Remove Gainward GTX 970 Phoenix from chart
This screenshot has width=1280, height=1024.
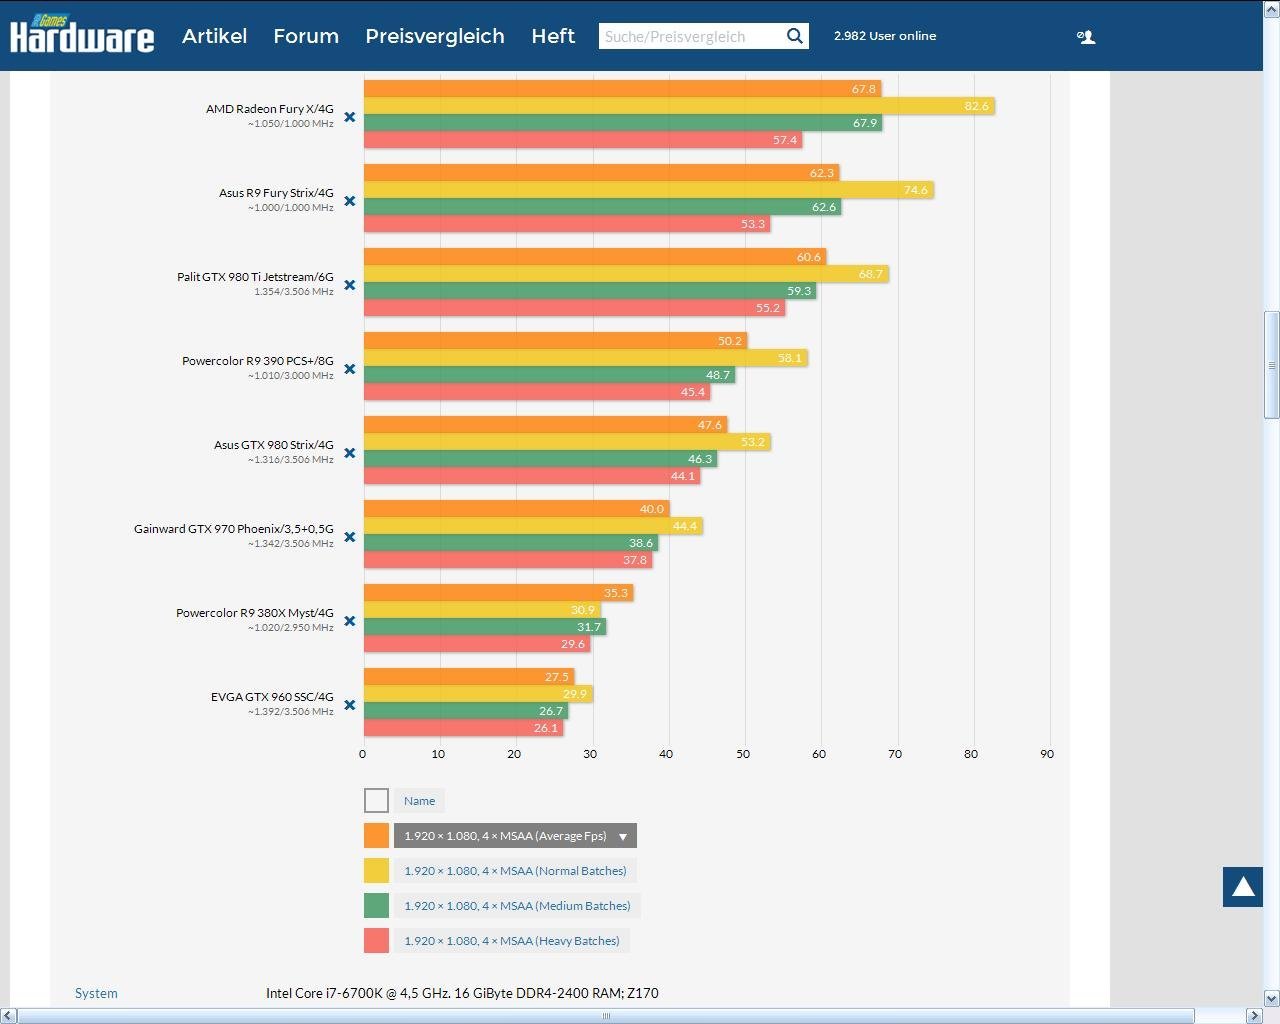coord(350,537)
